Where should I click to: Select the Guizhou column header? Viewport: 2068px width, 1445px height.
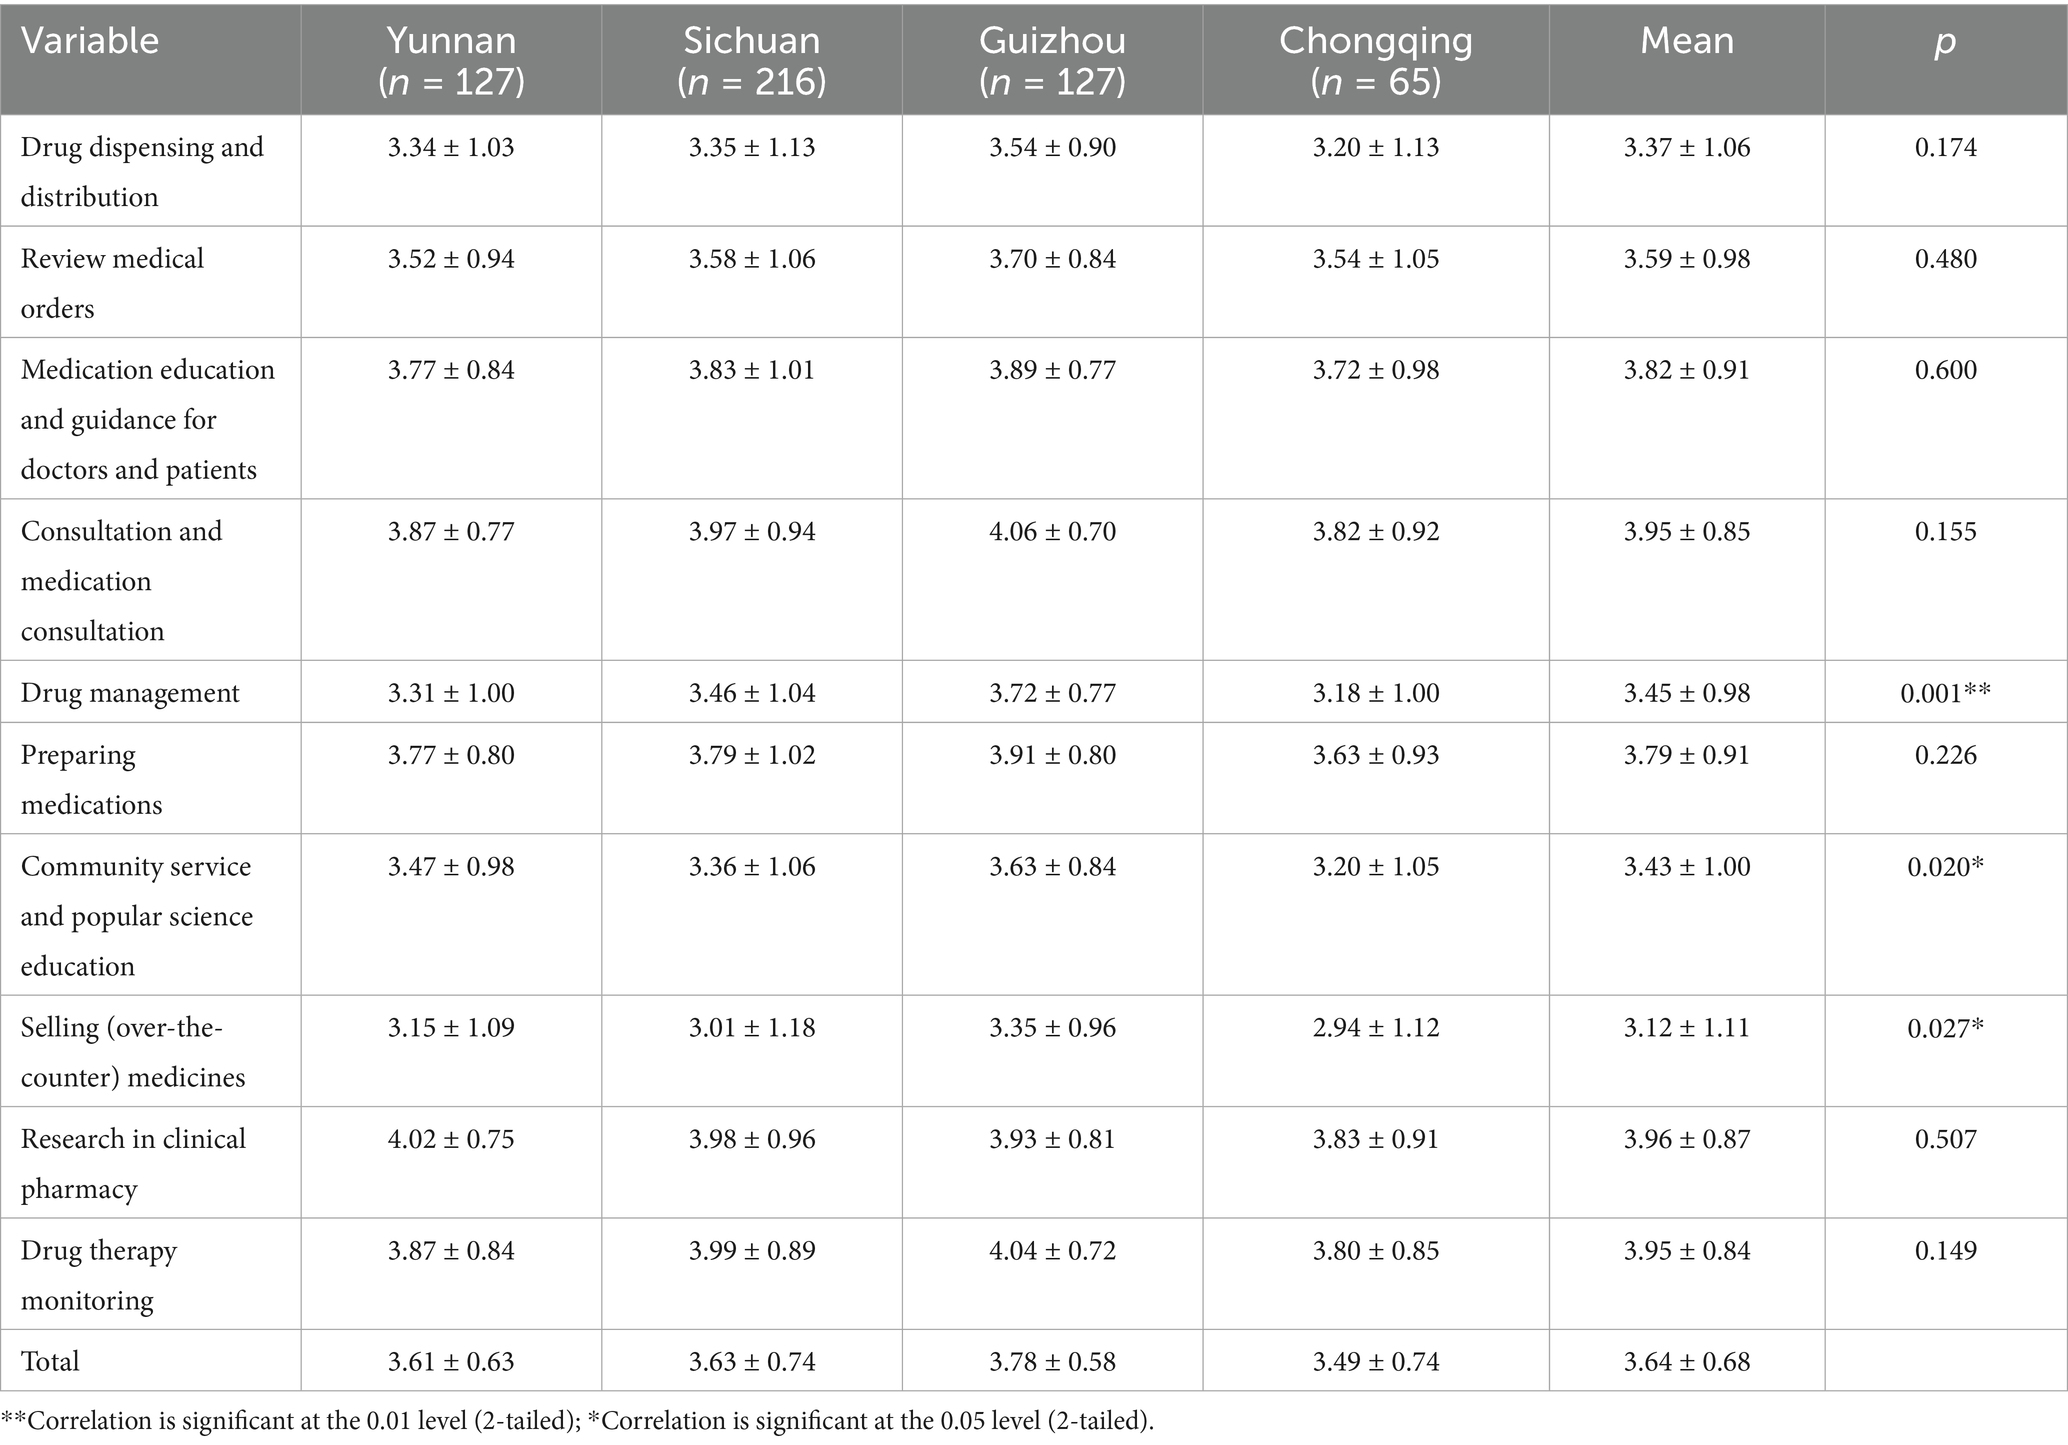tap(1052, 60)
